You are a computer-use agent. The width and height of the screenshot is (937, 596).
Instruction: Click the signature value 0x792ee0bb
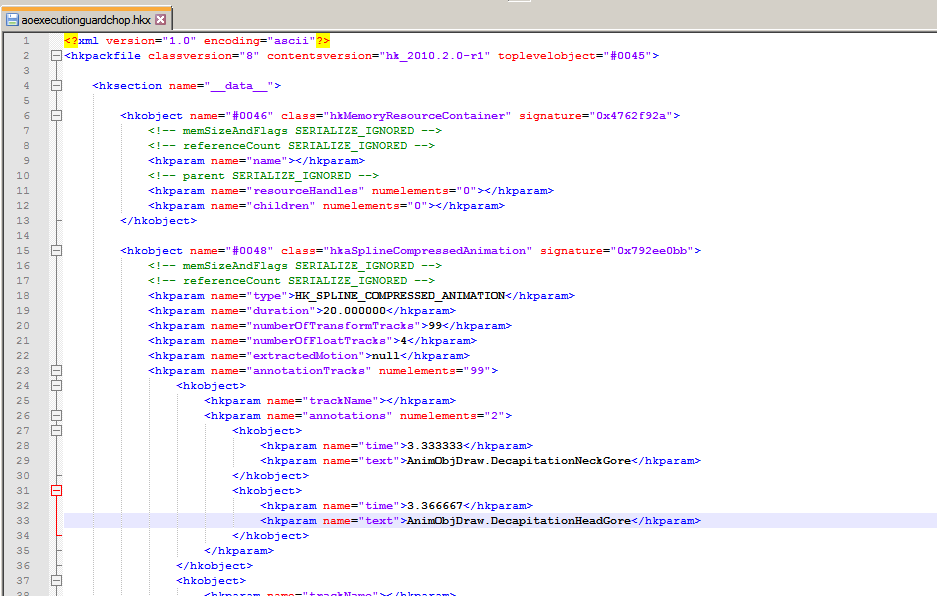tap(652, 250)
